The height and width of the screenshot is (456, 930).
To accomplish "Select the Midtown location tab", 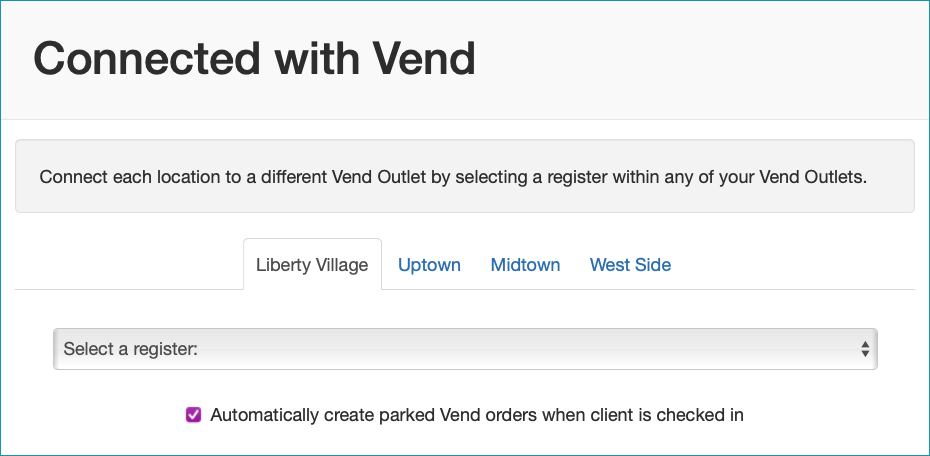I will coord(525,265).
